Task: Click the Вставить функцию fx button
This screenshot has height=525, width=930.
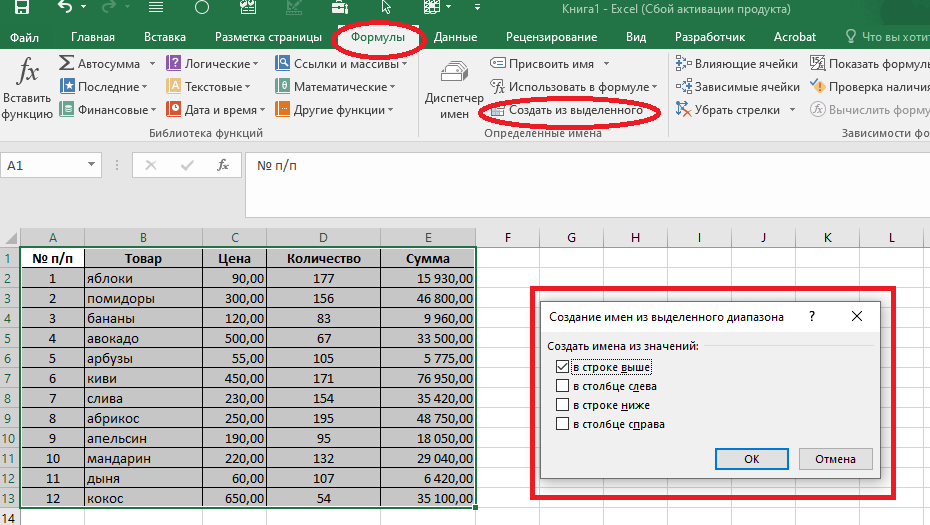Action: coord(27,88)
